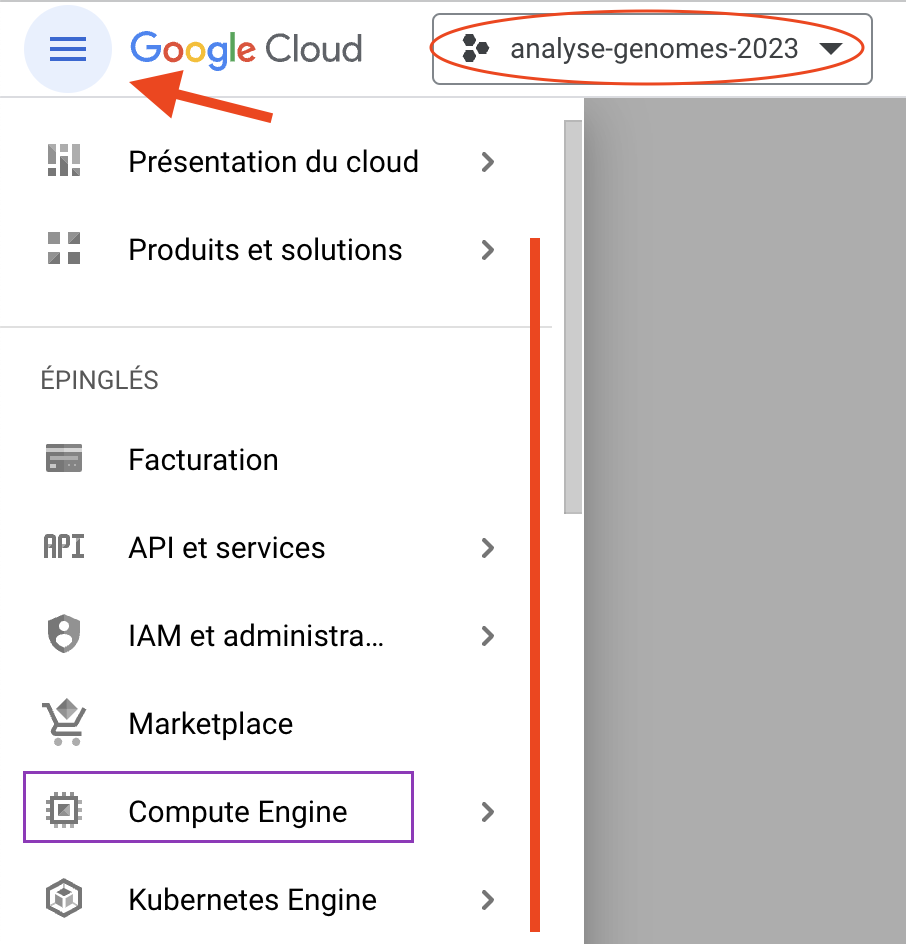Open the Facturation menu item
Image resolution: width=906 pixels, height=944 pixels.
[x=204, y=460]
